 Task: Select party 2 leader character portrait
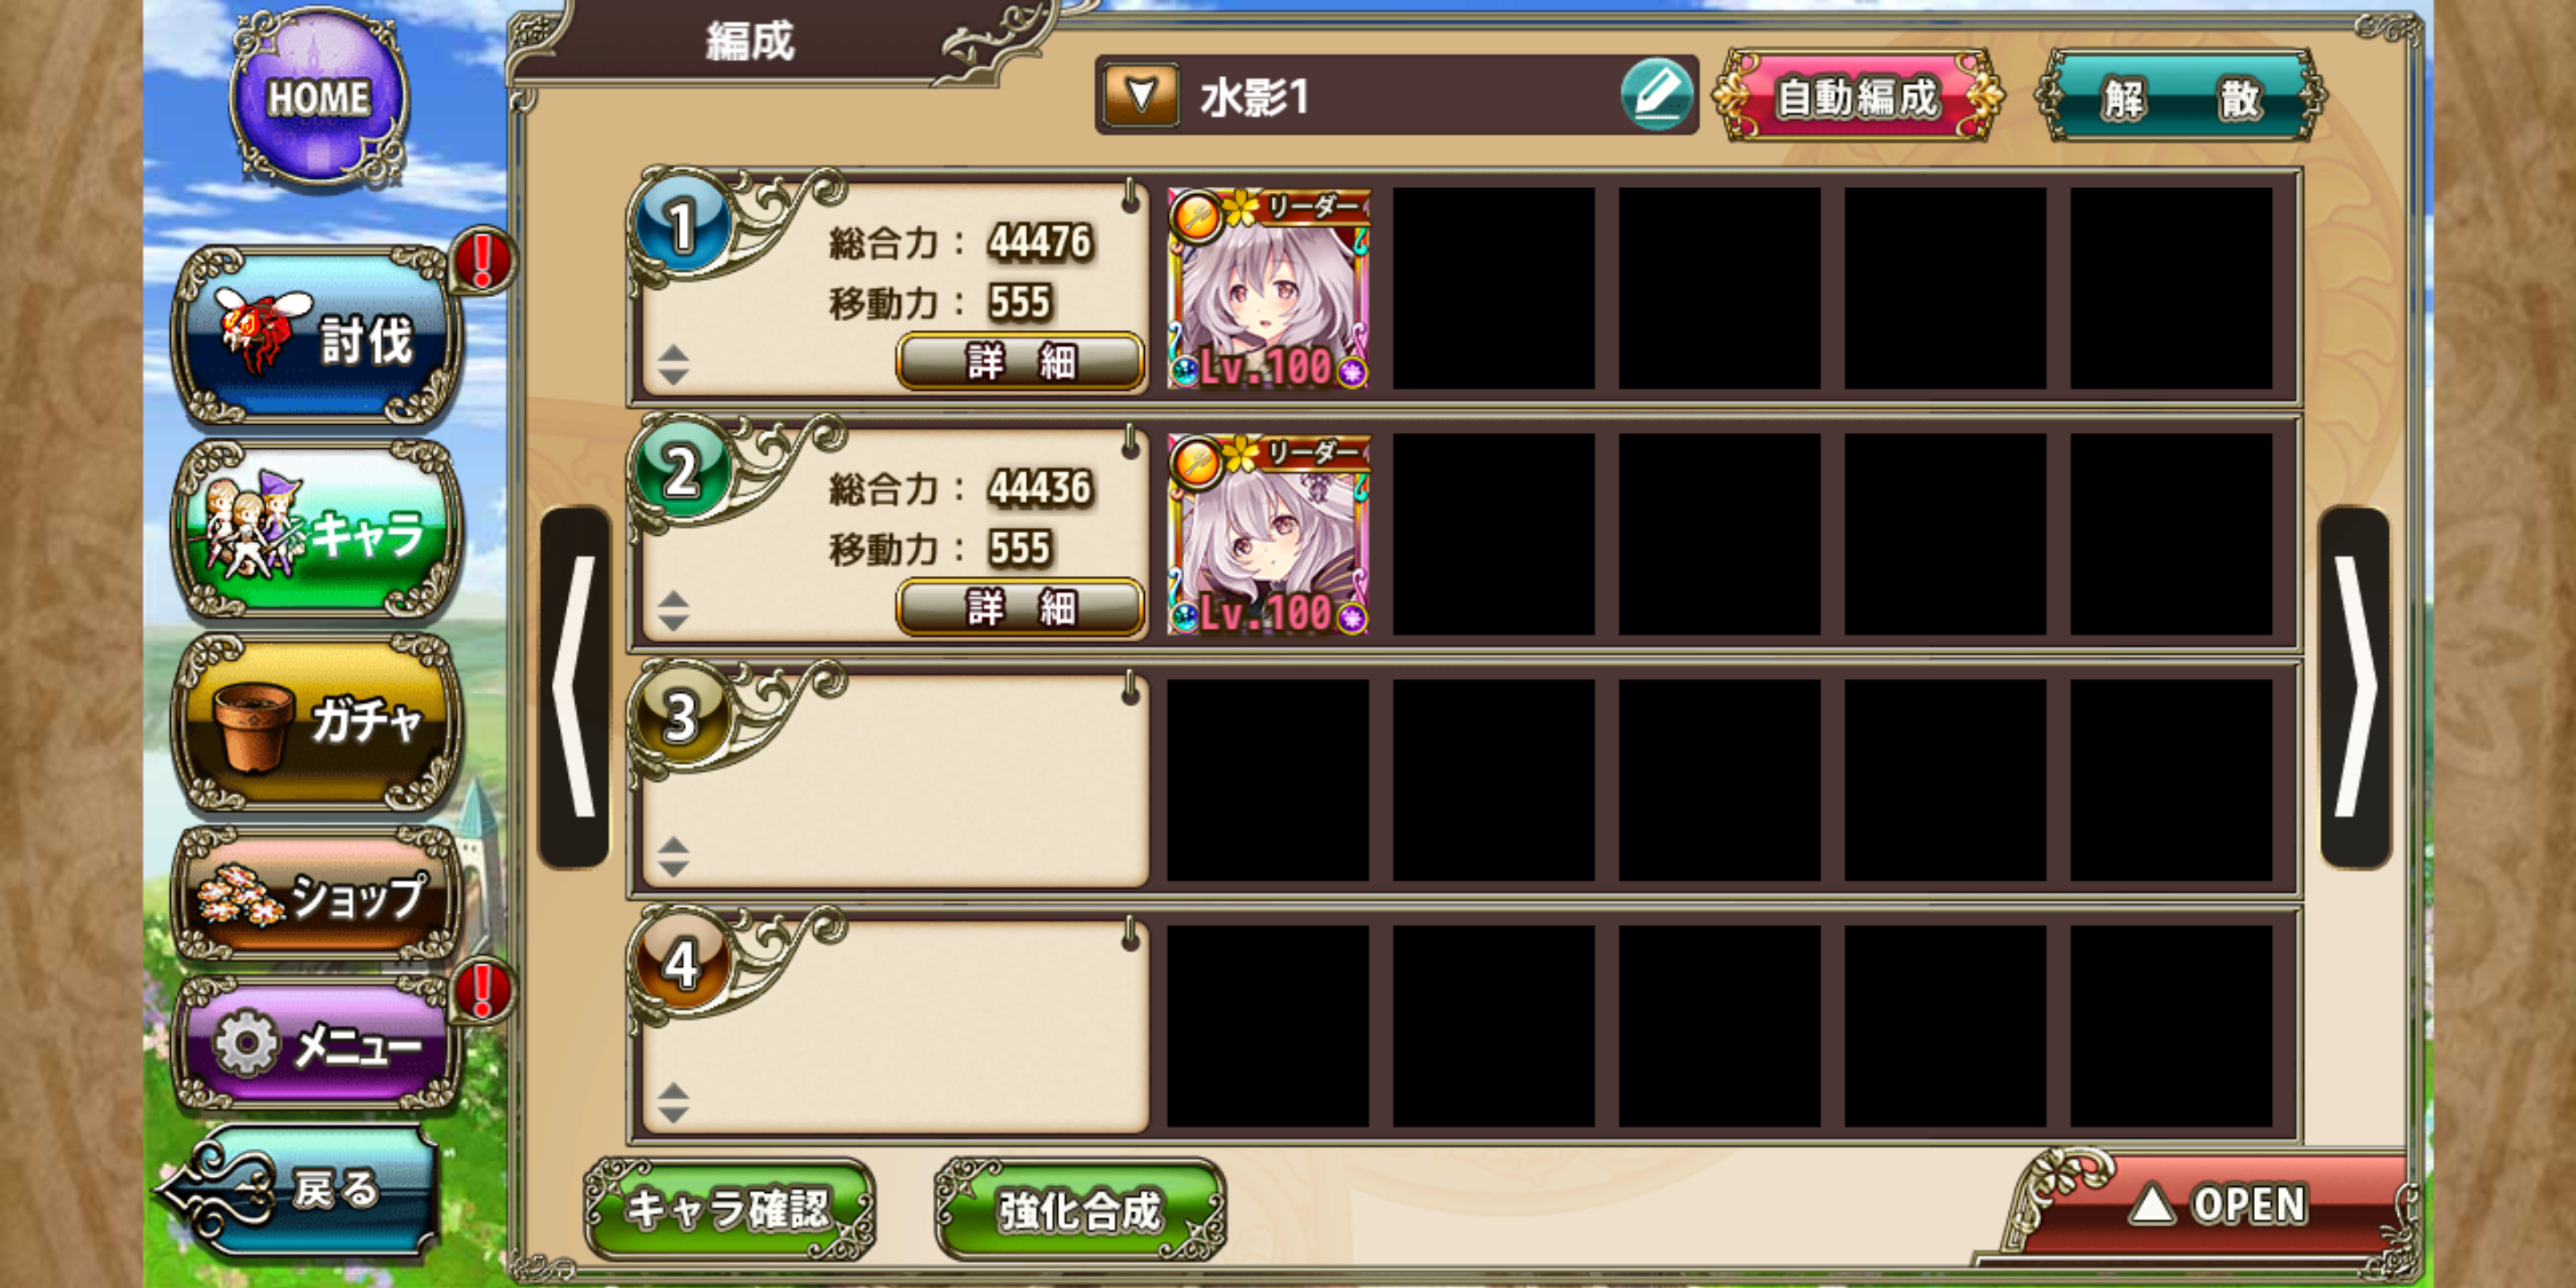(1268, 534)
